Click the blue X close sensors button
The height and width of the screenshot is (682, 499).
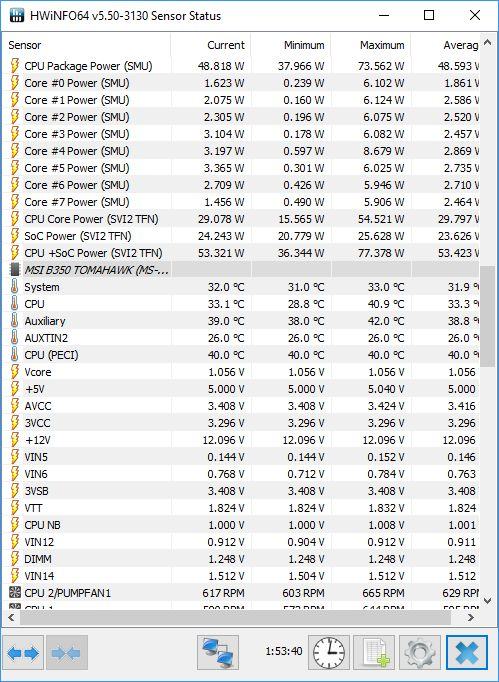coord(467,652)
